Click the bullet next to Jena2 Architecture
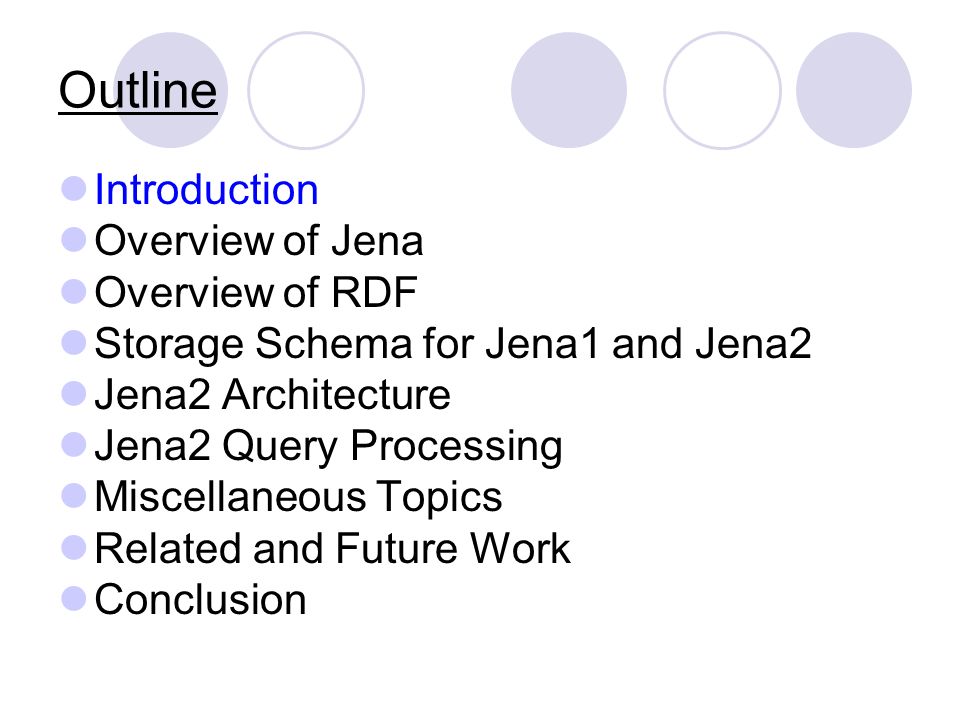Image resolution: width=960 pixels, height=720 pixels. pyautogui.click(x=73, y=394)
